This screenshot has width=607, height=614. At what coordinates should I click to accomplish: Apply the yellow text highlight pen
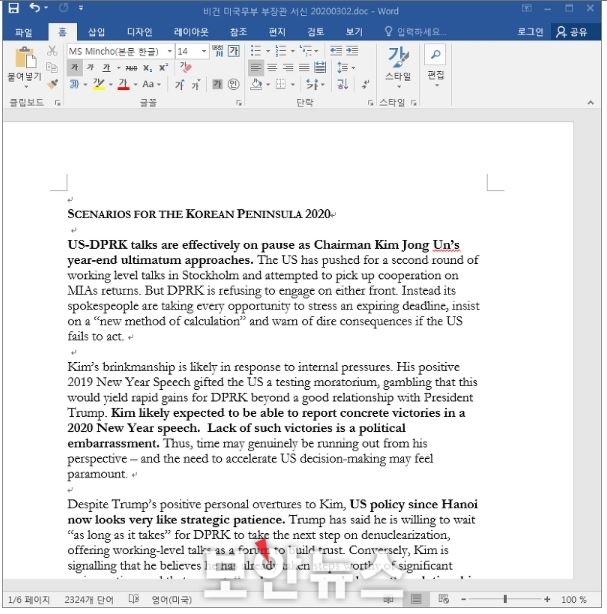click(98, 84)
